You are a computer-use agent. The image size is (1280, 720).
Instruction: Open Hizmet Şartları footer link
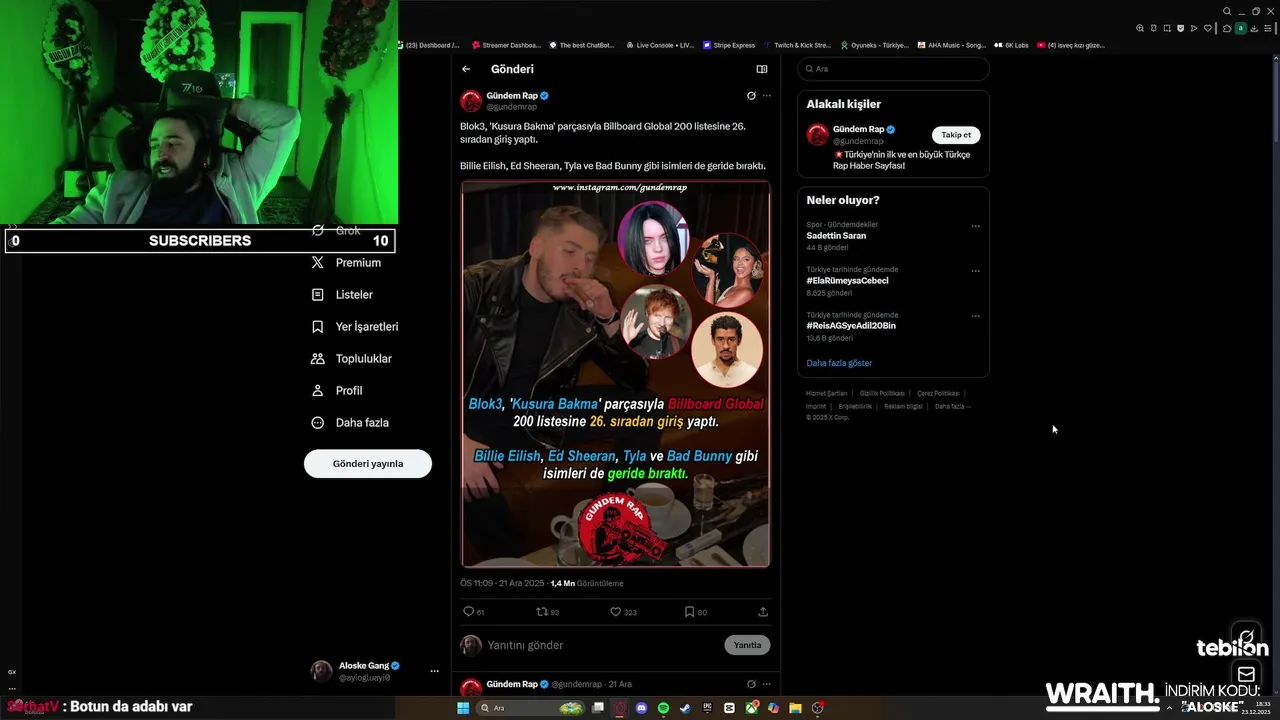826,394
